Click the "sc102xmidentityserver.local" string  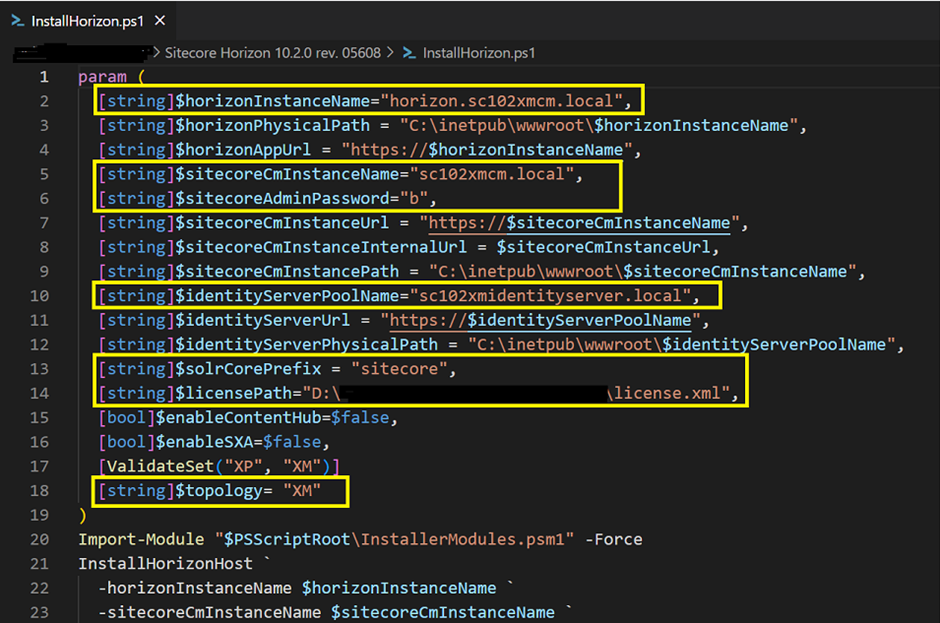550,296
